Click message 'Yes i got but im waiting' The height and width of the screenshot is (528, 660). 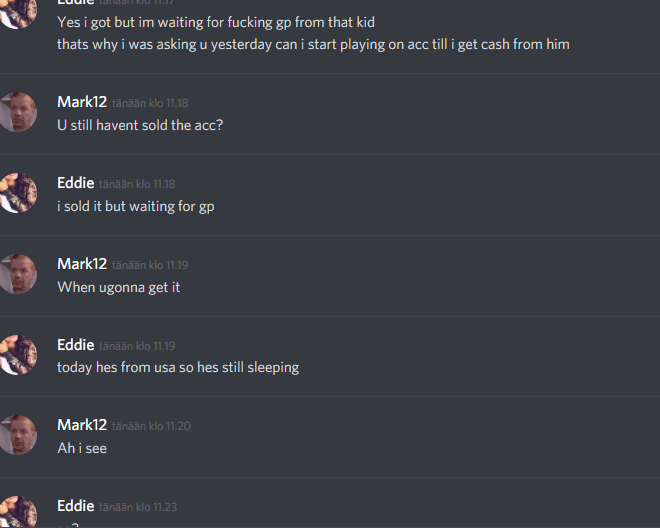pyautogui.click(x=216, y=22)
